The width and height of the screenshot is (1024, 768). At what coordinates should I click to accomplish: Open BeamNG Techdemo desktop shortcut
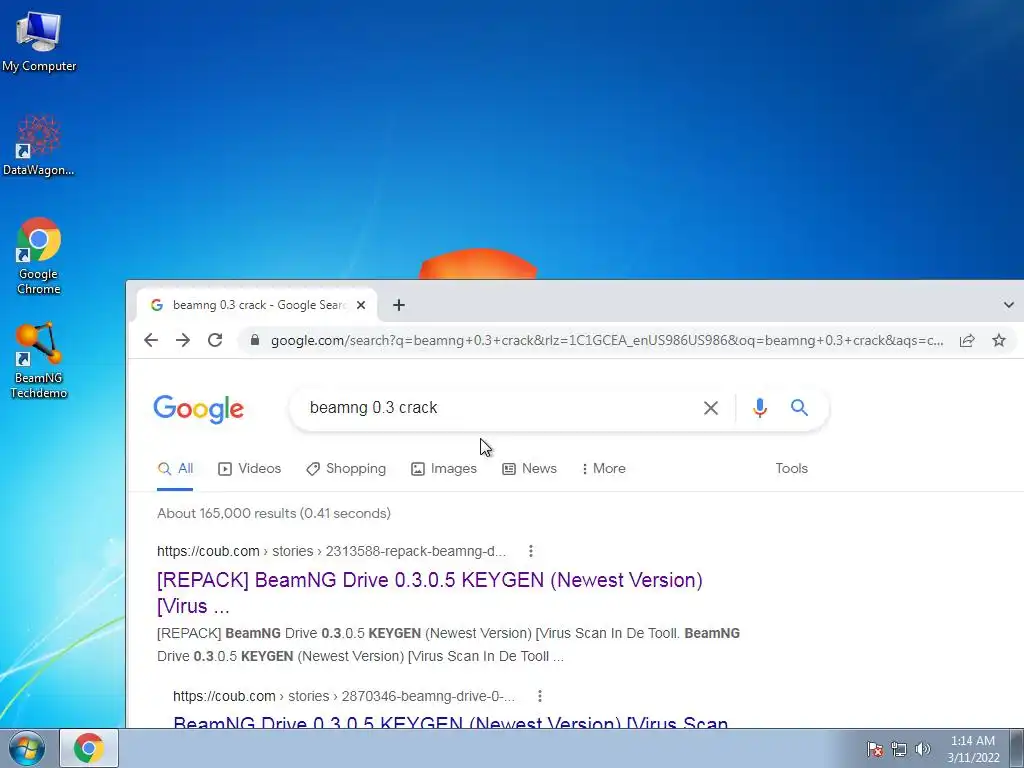(39, 360)
